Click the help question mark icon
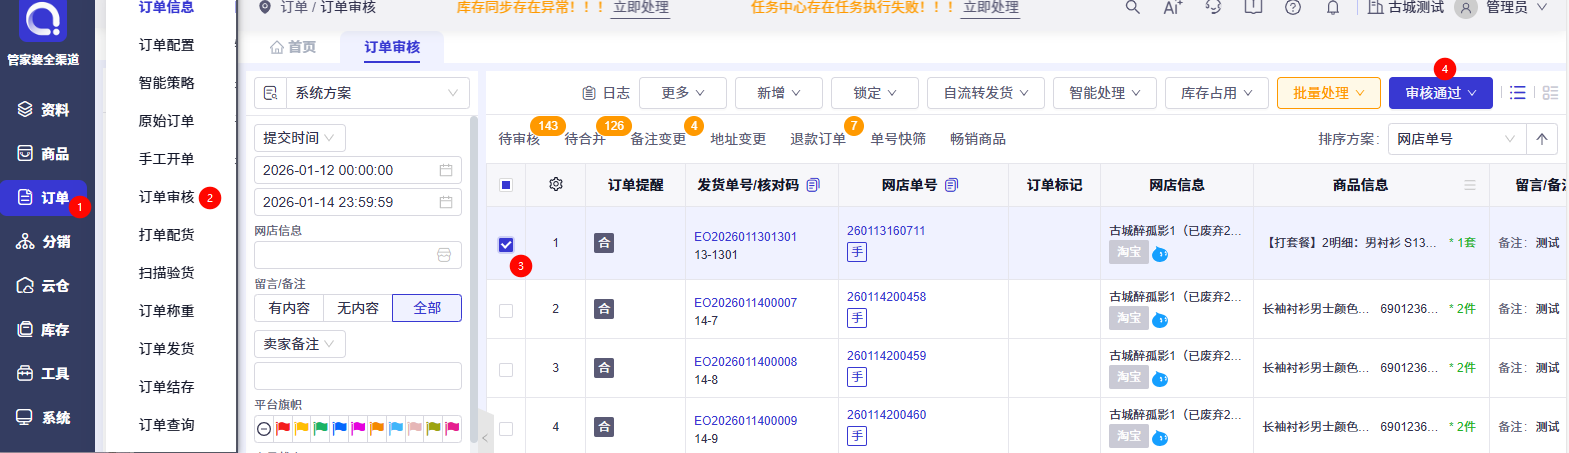The width and height of the screenshot is (1569, 453). coord(1293,7)
